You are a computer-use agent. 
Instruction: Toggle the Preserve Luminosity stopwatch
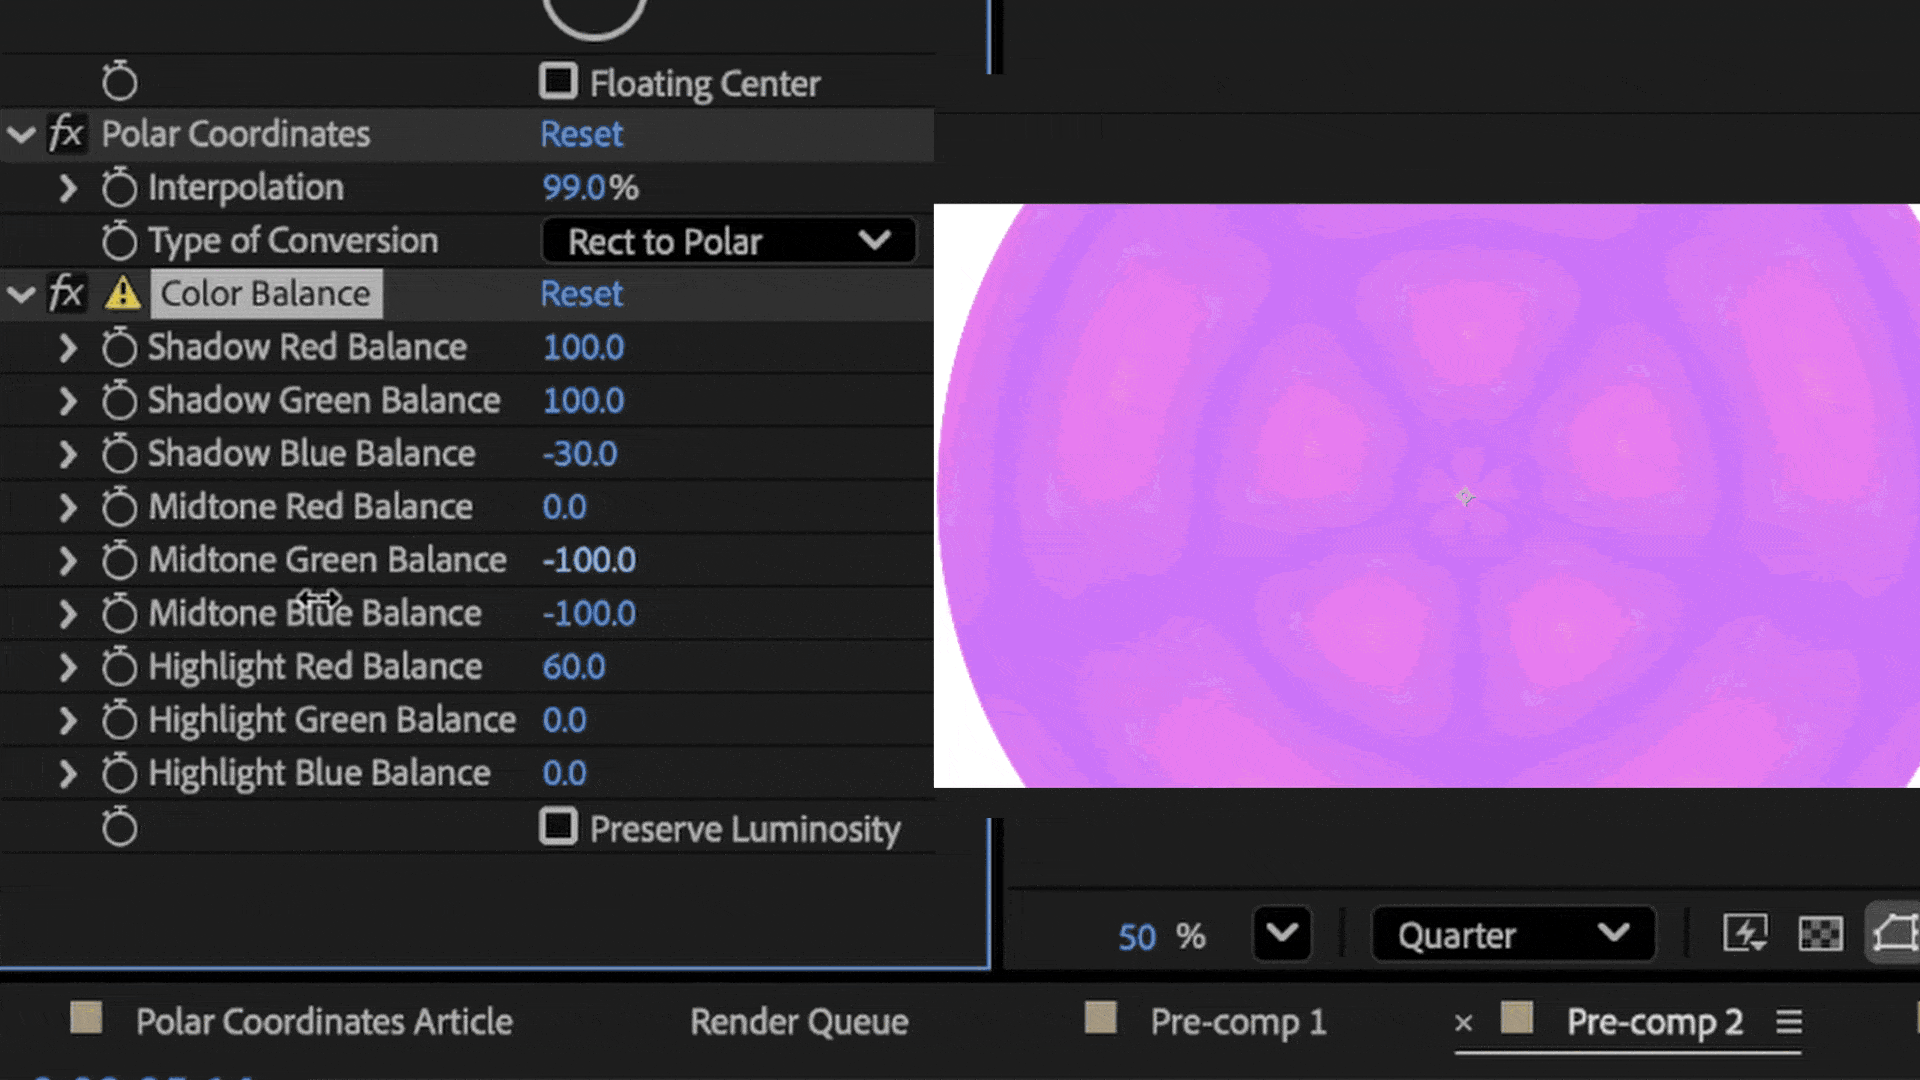pos(119,826)
